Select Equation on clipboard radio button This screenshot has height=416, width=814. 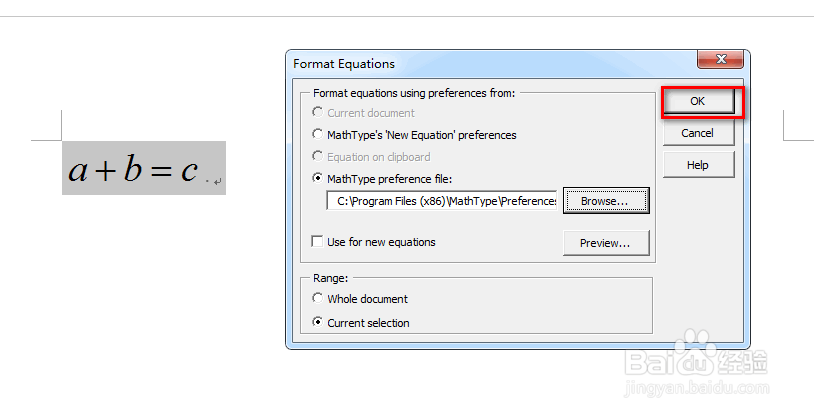[x=317, y=156]
